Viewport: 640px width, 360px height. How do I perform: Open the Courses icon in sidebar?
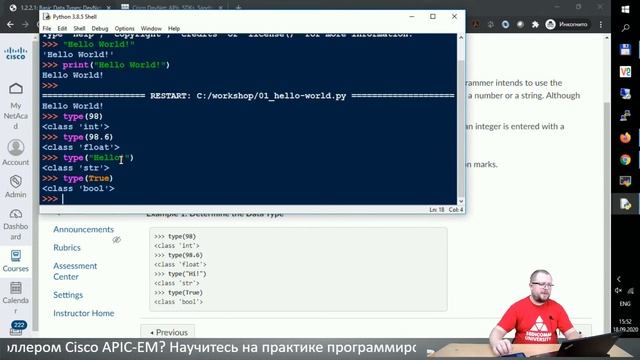(16, 256)
